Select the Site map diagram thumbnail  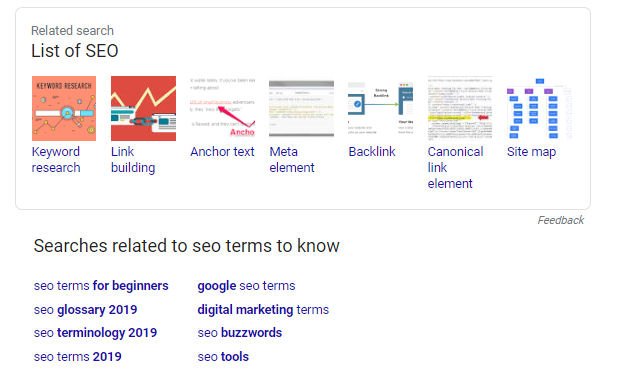[x=539, y=108]
